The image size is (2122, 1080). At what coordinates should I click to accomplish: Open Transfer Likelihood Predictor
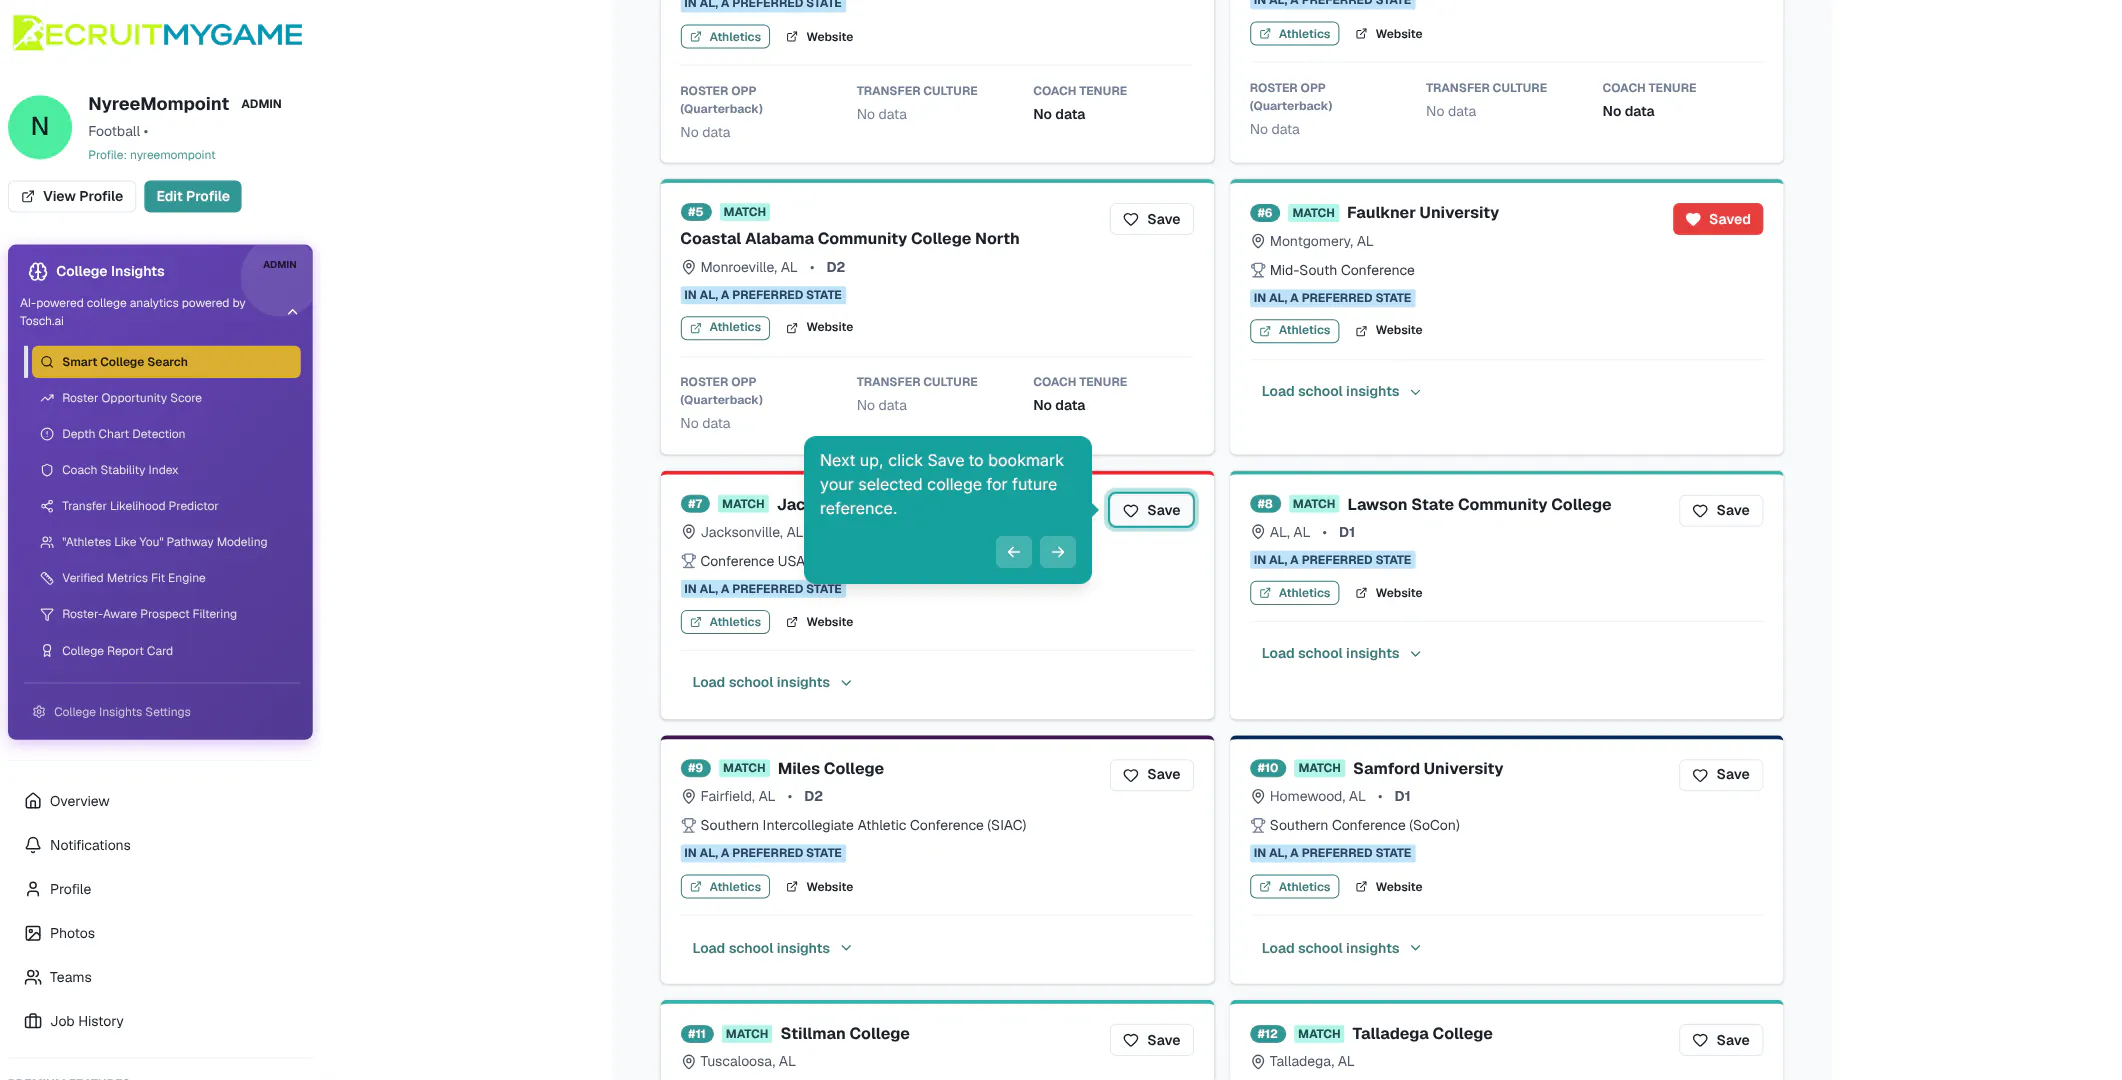tap(140, 506)
